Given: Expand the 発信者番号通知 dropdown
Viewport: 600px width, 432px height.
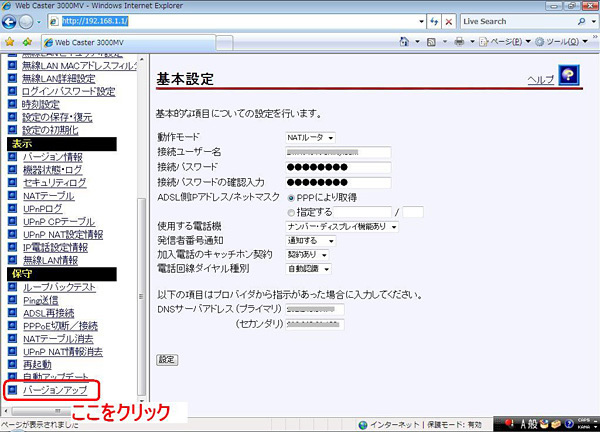Looking at the screenshot, I should (x=310, y=241).
